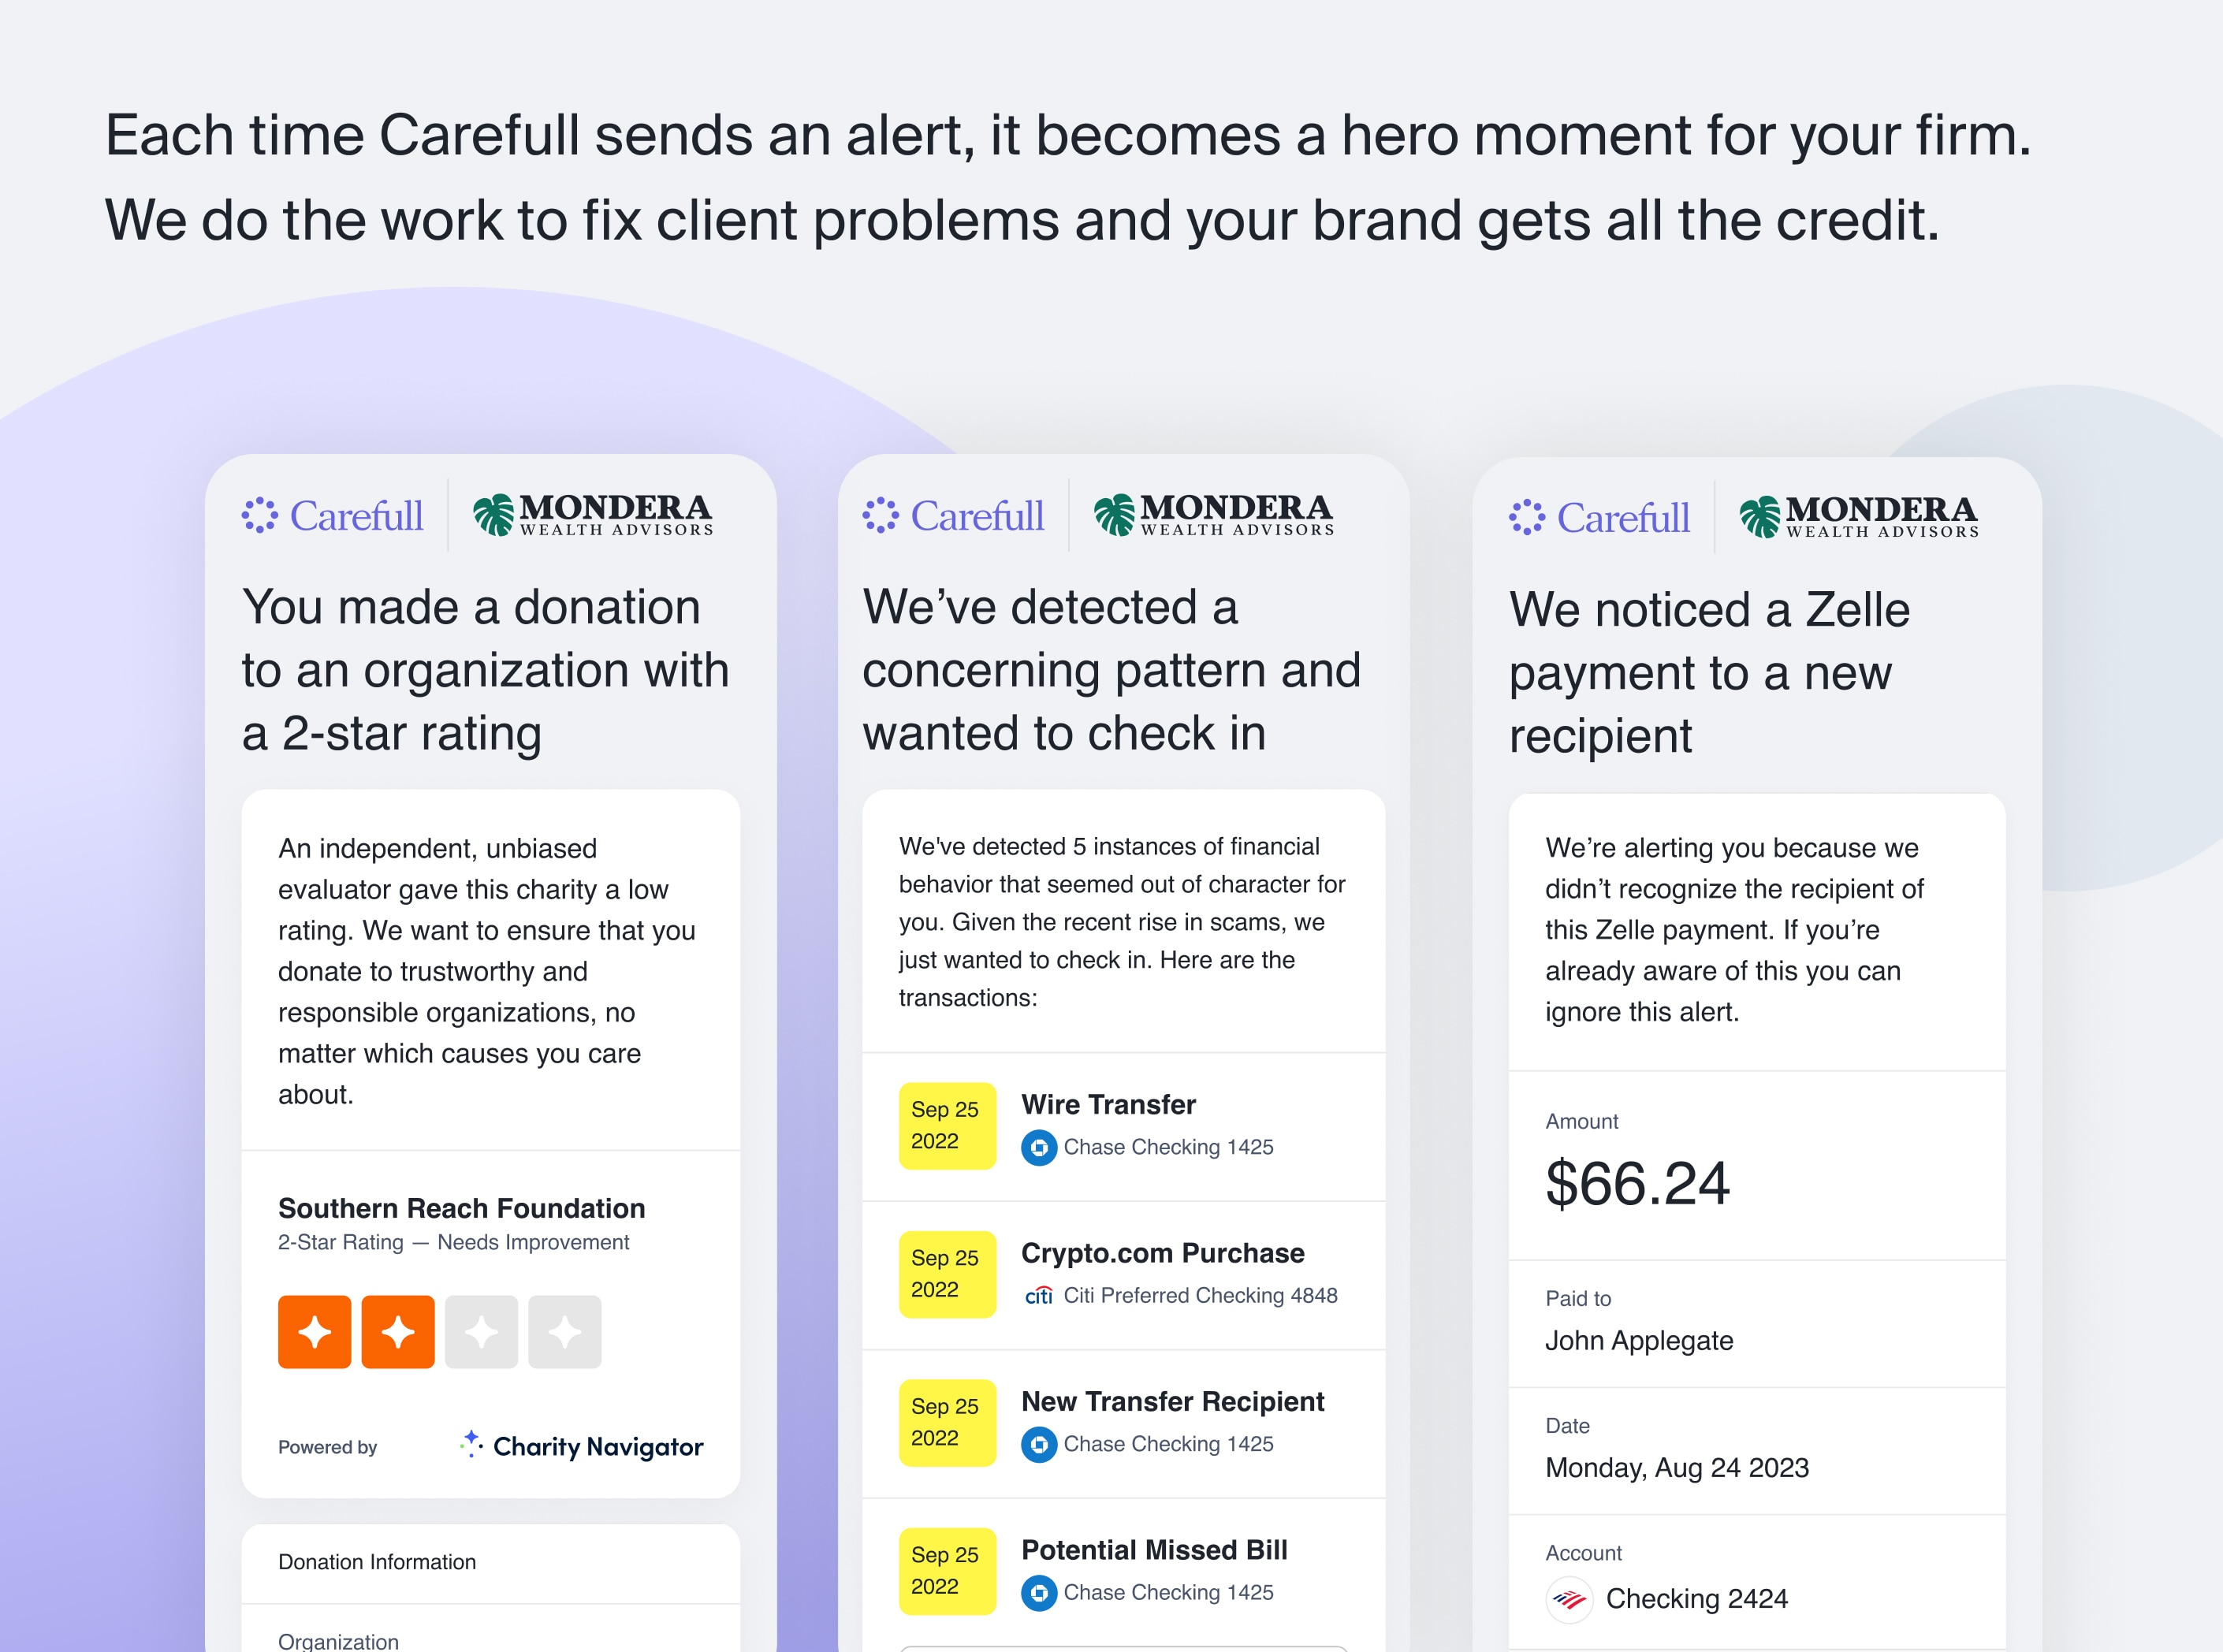The width and height of the screenshot is (2223, 1652).
Task: Click the Southern Reach Foundation name
Action: [x=461, y=1208]
